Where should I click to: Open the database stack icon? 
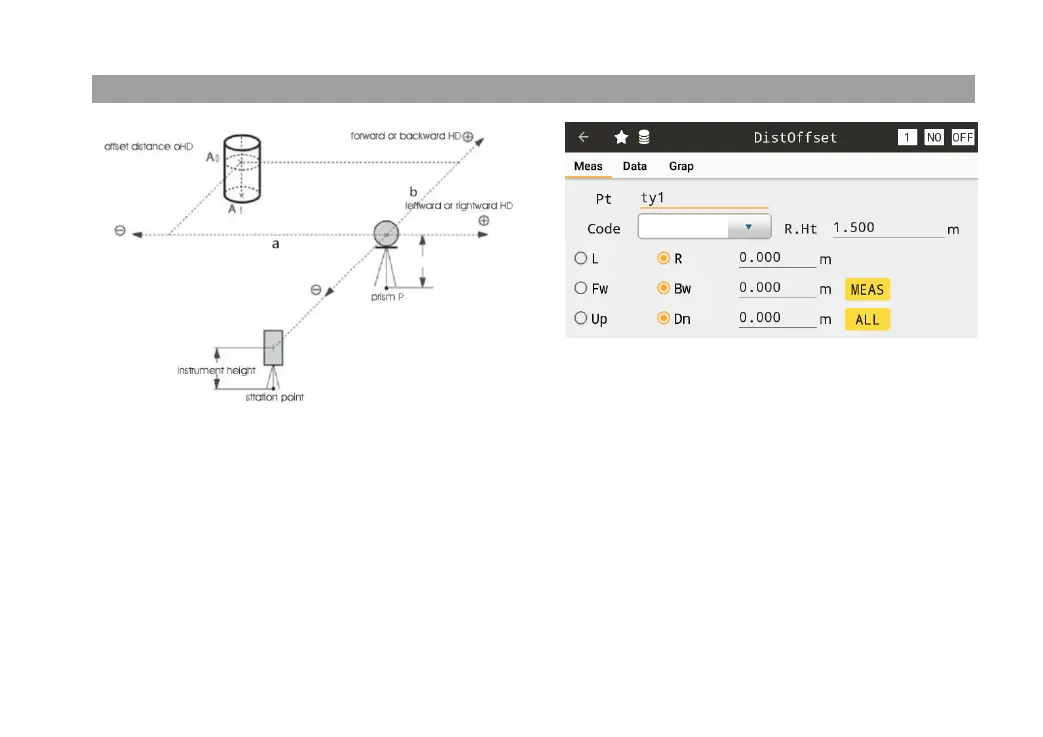click(644, 137)
